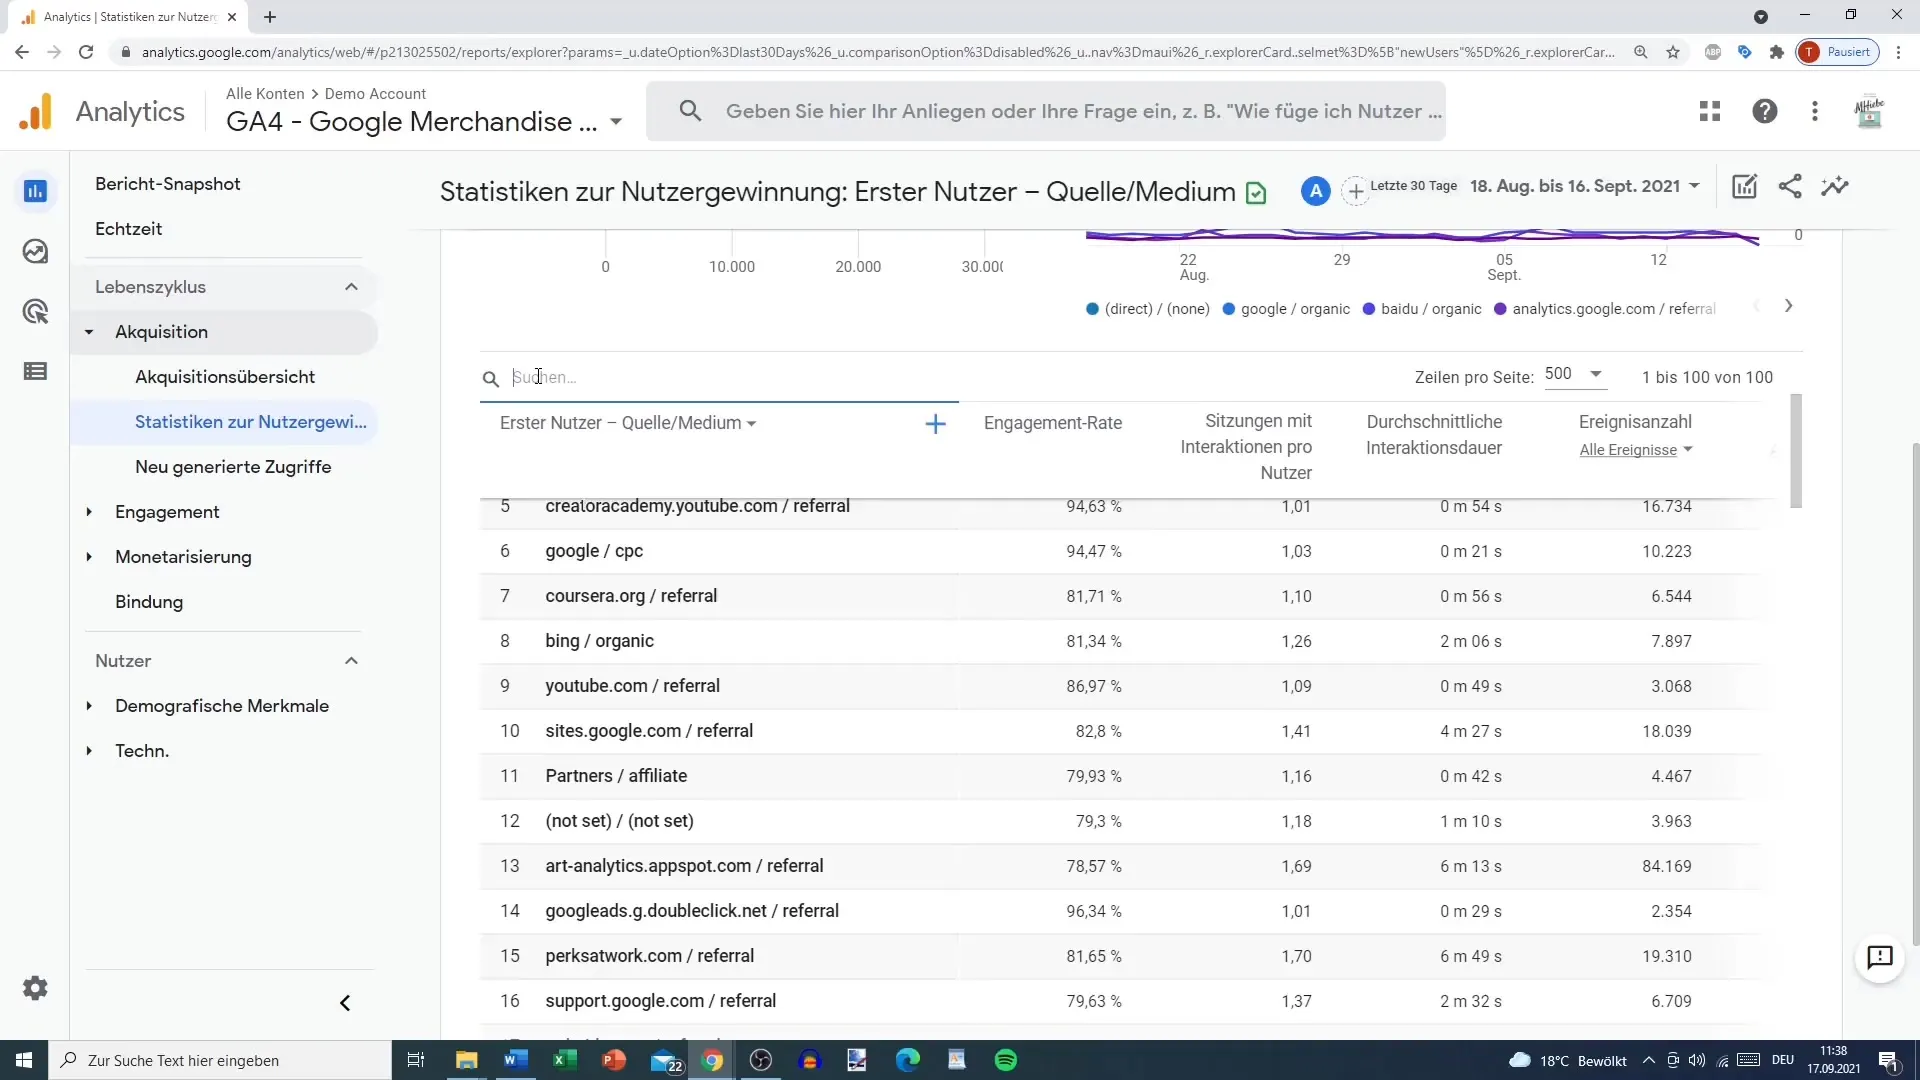Toggle the baidu / organic legend dot
Image resolution: width=1920 pixels, height=1080 pixels.
[1369, 309]
